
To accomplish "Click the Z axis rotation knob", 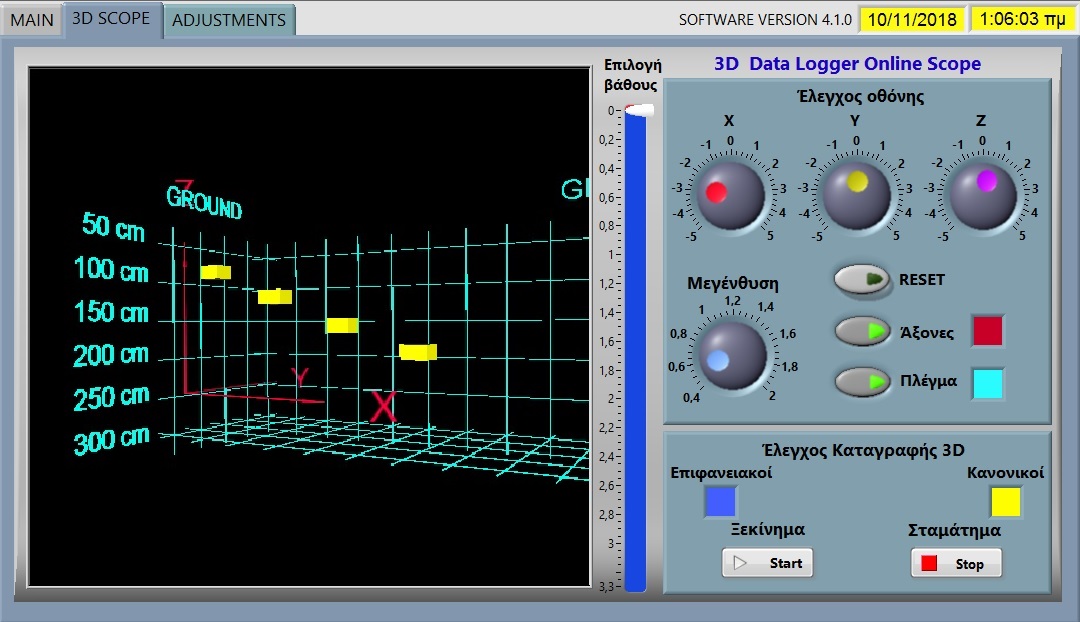I will click(982, 194).
